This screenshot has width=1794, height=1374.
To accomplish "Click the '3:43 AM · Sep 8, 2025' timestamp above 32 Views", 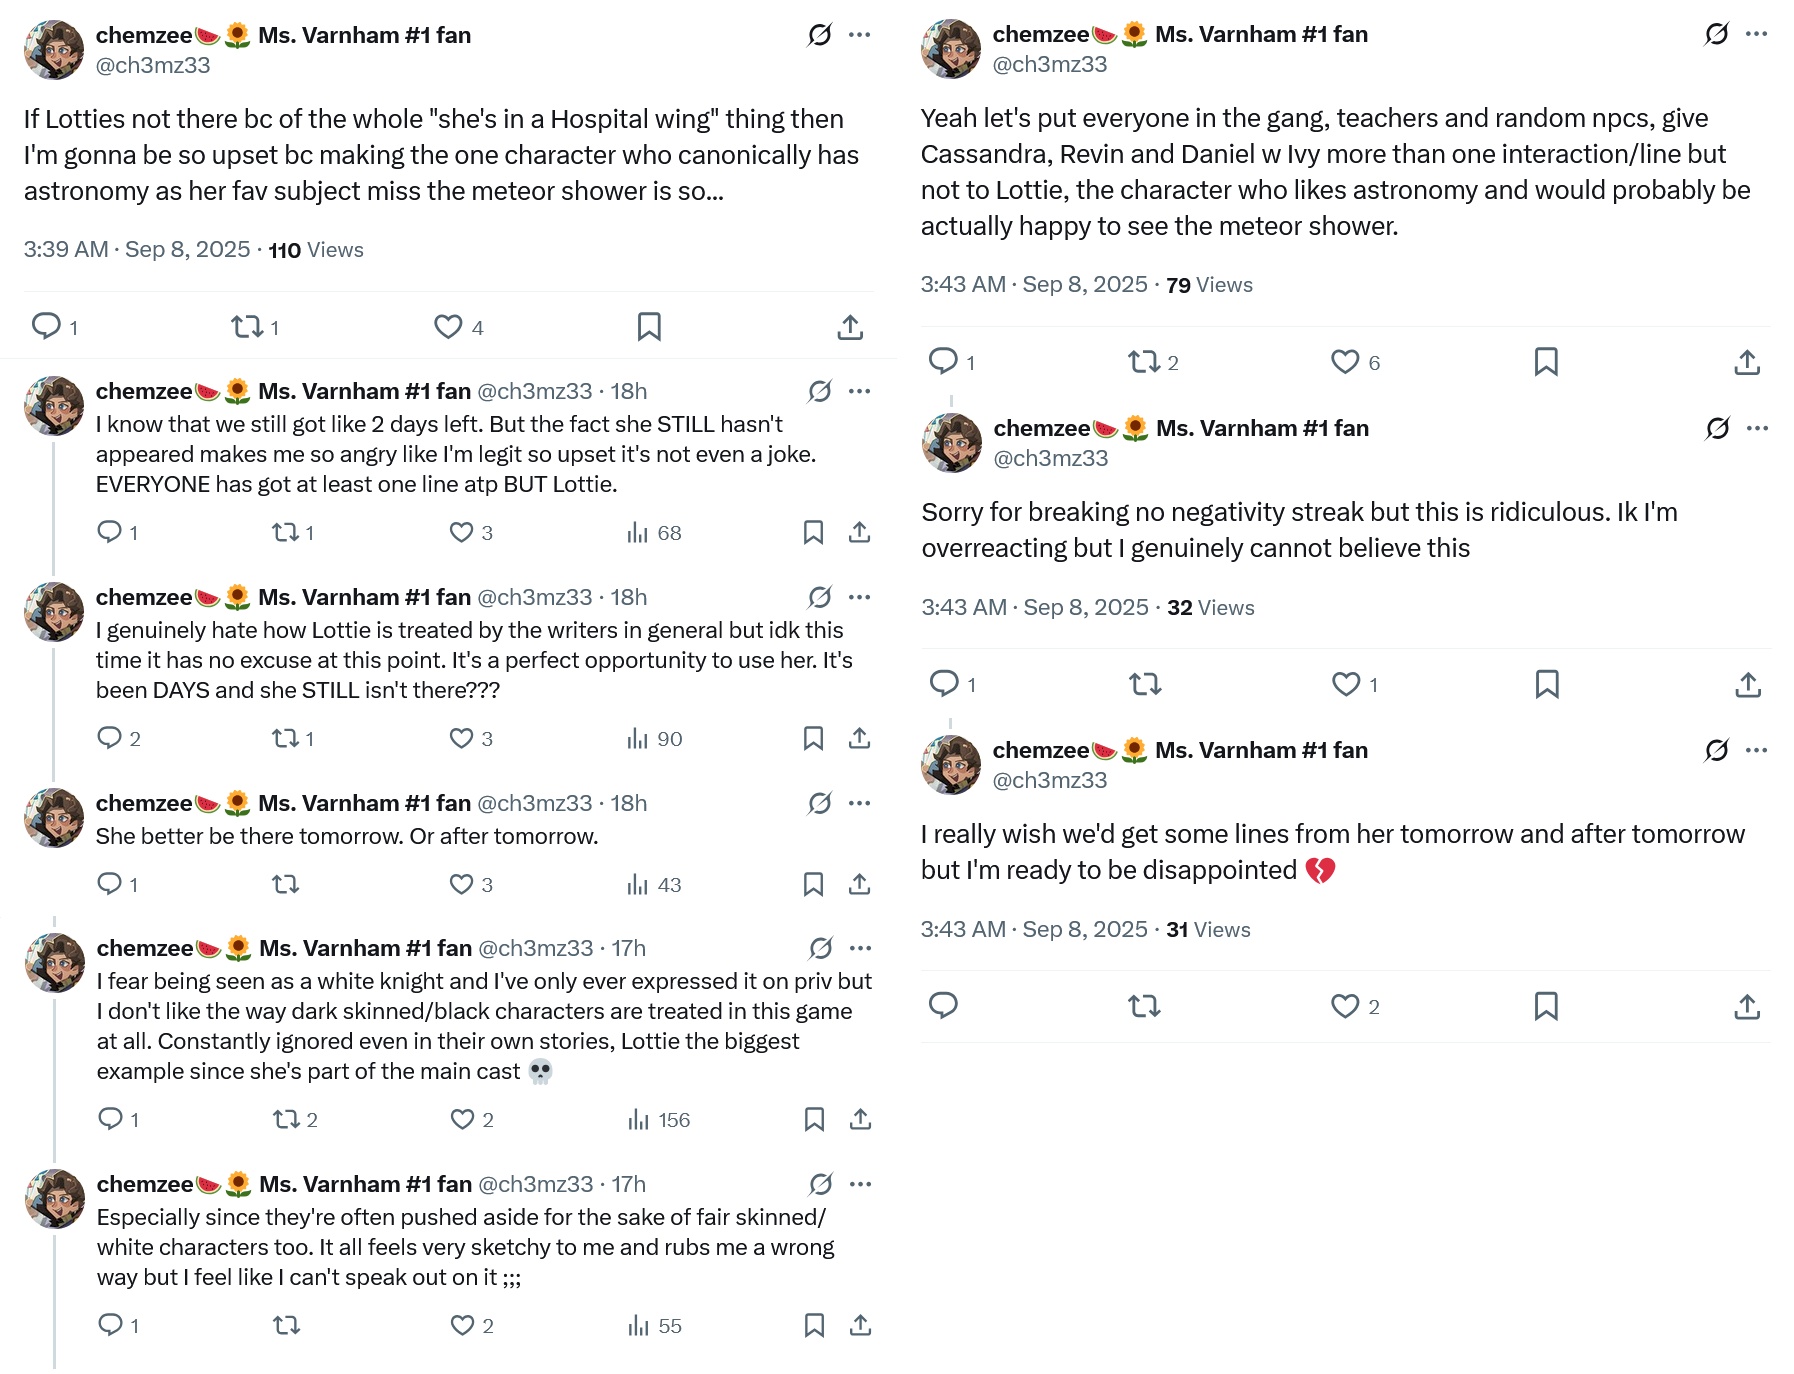I will pyautogui.click(x=1035, y=608).
